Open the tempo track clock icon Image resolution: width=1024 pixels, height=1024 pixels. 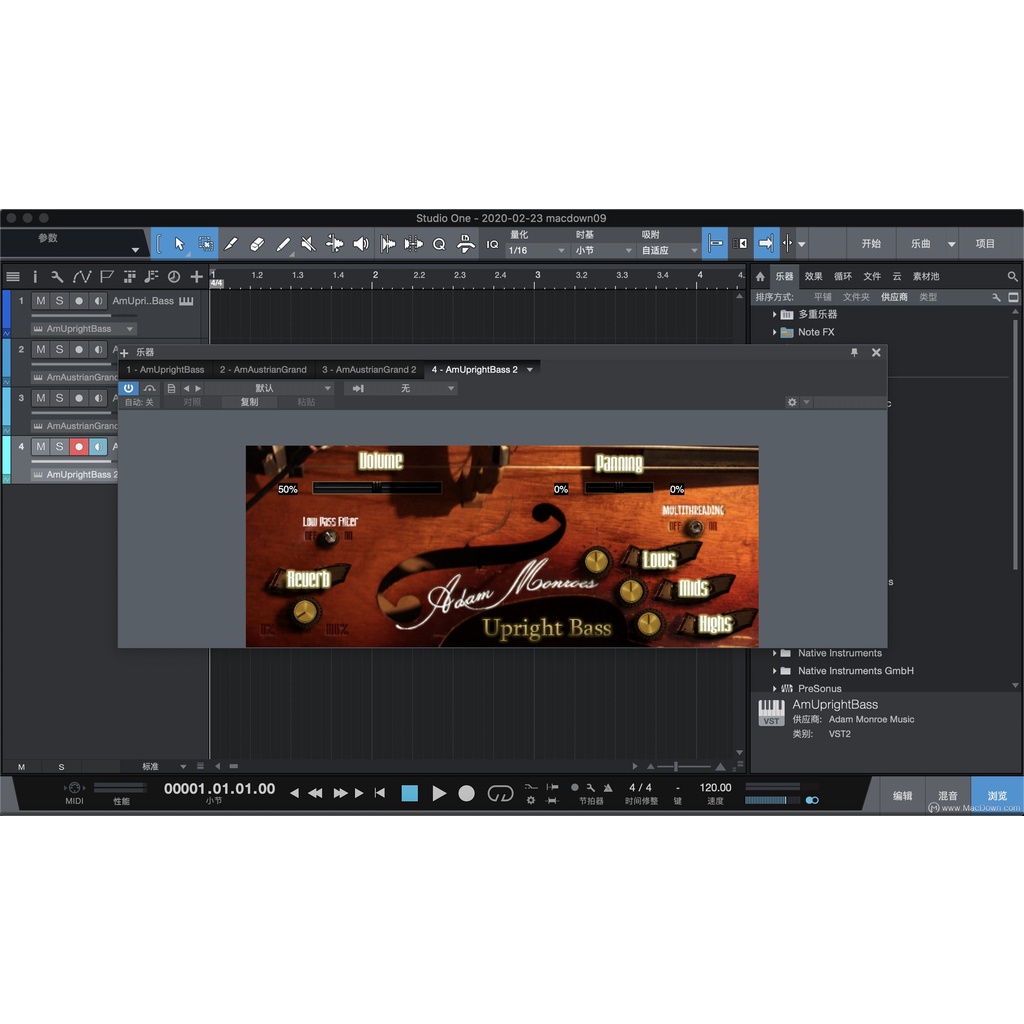[174, 277]
